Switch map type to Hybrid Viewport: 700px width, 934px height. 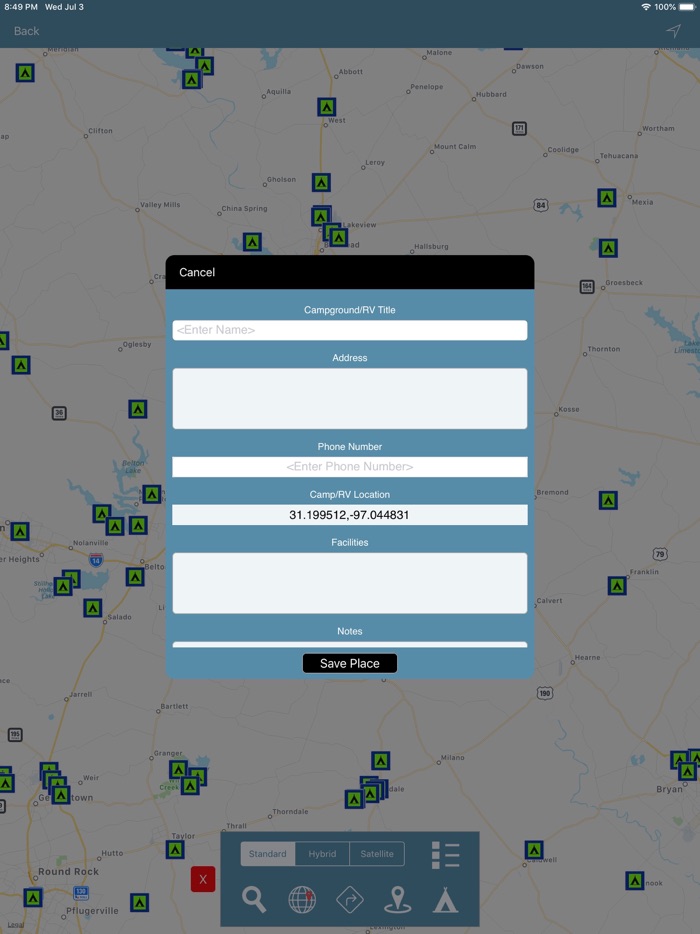coord(322,854)
